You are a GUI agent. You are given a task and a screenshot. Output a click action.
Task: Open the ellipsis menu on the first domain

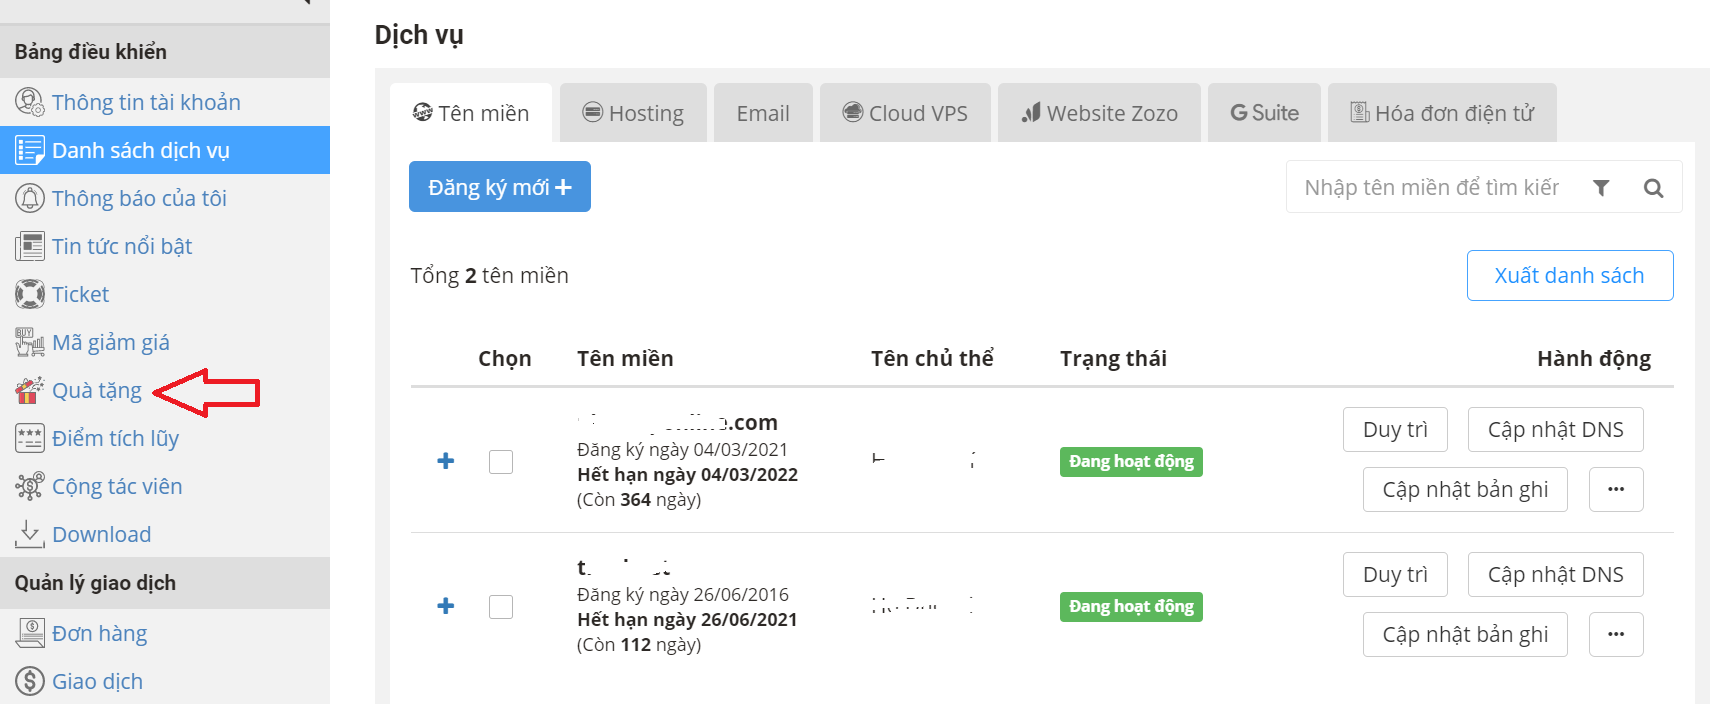point(1616,489)
